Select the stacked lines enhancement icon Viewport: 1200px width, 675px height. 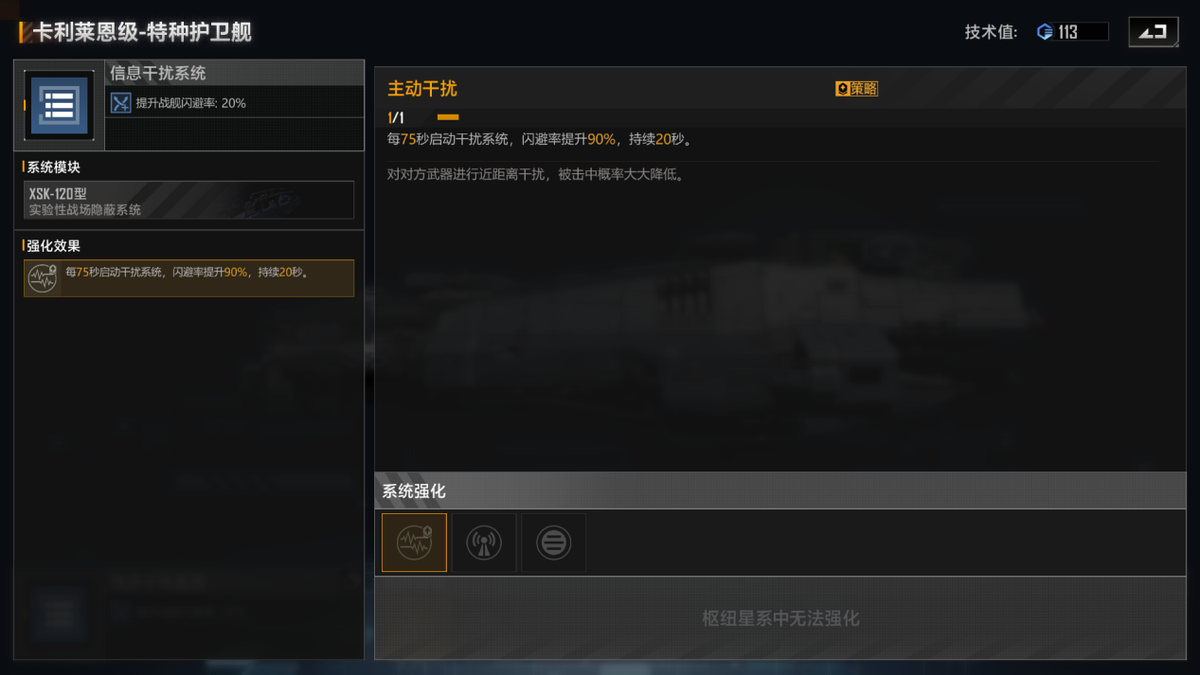click(554, 543)
